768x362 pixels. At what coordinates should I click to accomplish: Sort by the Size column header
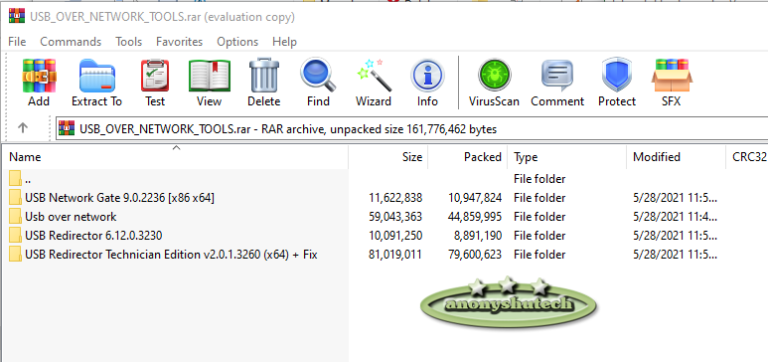388,157
